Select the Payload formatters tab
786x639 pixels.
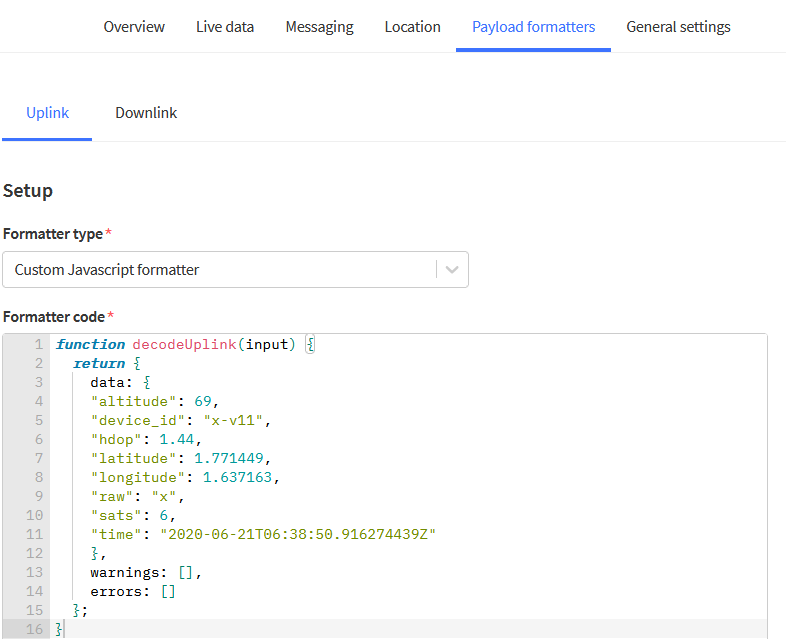coord(533,27)
